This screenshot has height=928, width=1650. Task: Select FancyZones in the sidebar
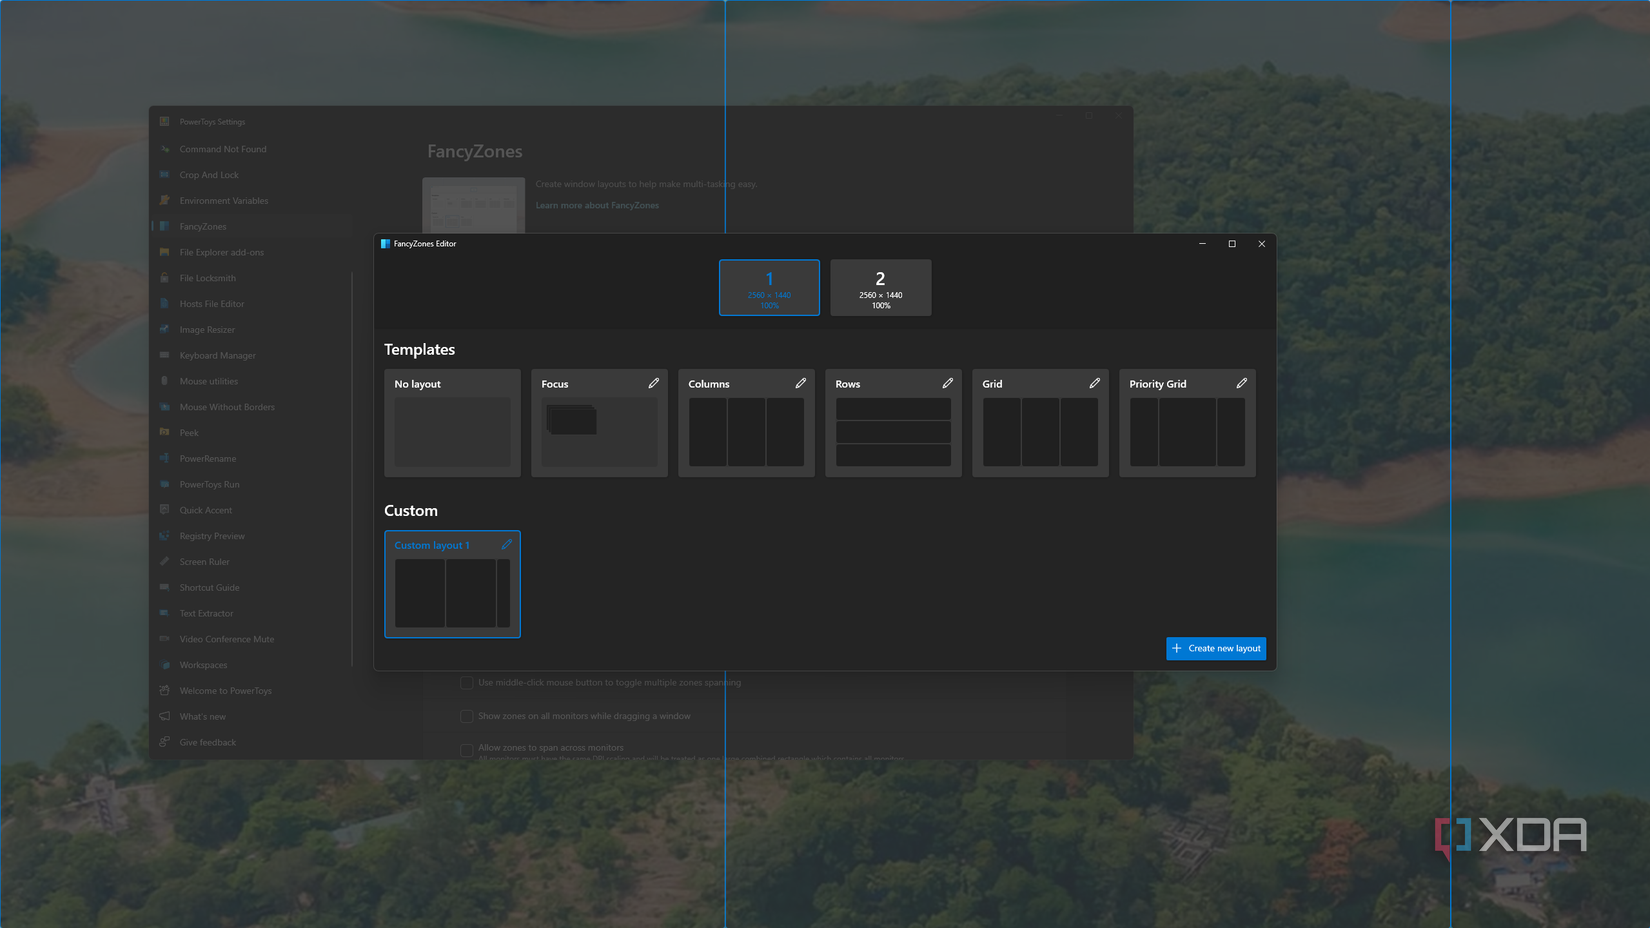point(202,226)
